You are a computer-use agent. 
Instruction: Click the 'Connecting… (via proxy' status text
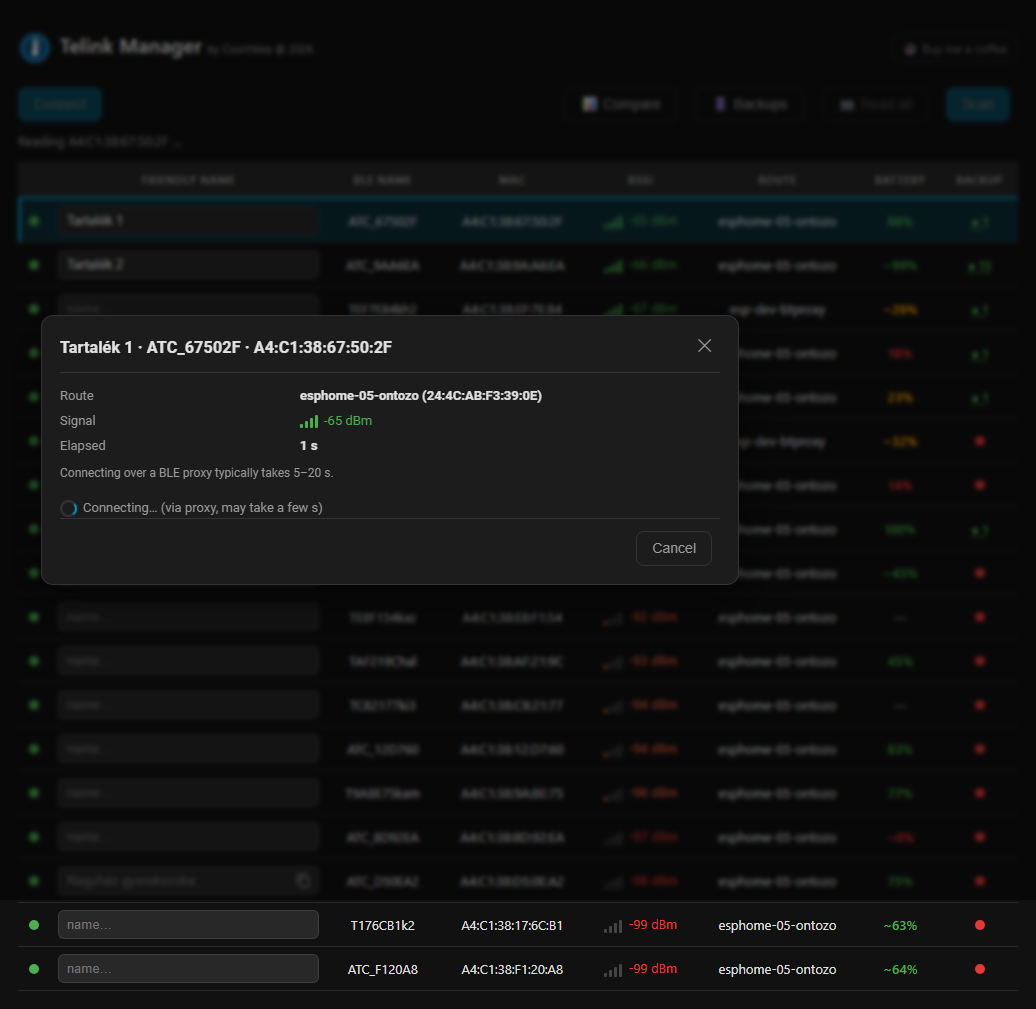(x=202, y=507)
